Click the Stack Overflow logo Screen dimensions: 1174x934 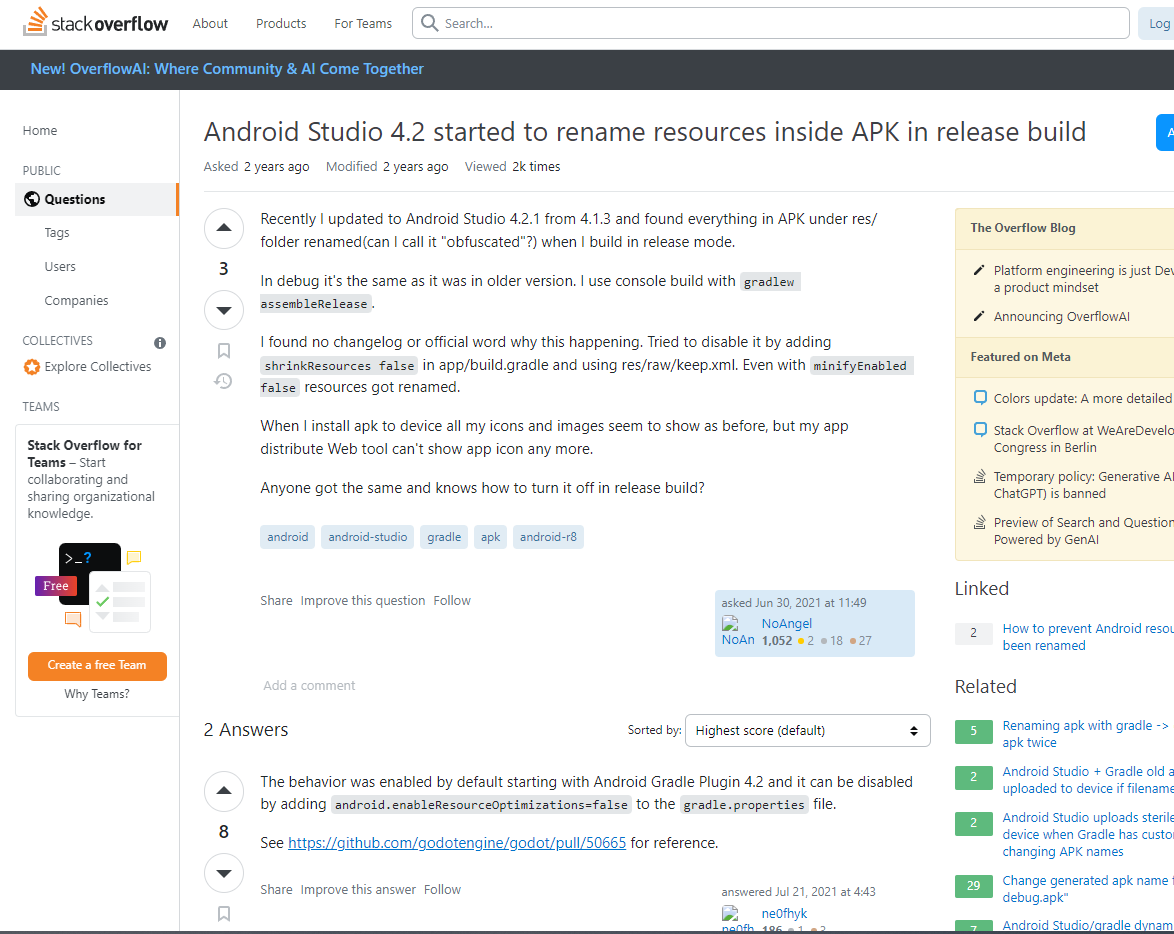click(x=95, y=22)
